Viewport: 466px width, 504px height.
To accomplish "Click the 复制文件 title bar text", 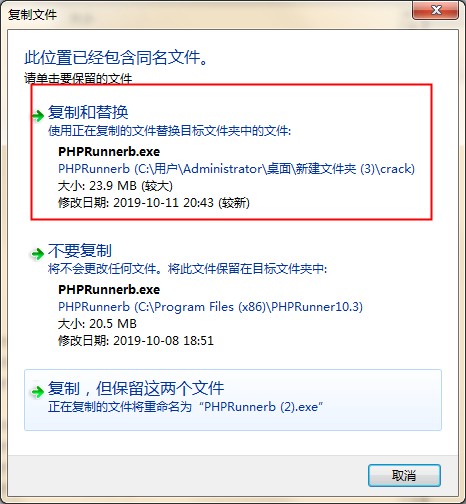I will (32, 14).
